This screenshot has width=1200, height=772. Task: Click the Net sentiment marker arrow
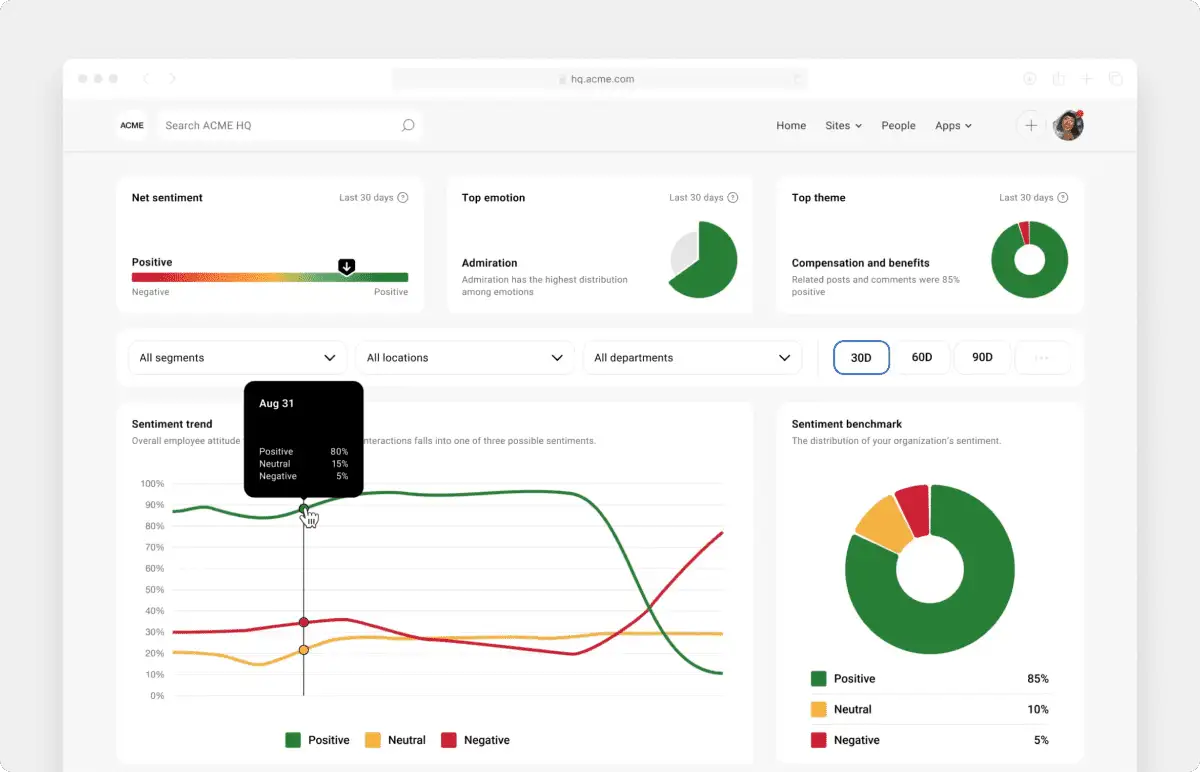click(347, 266)
